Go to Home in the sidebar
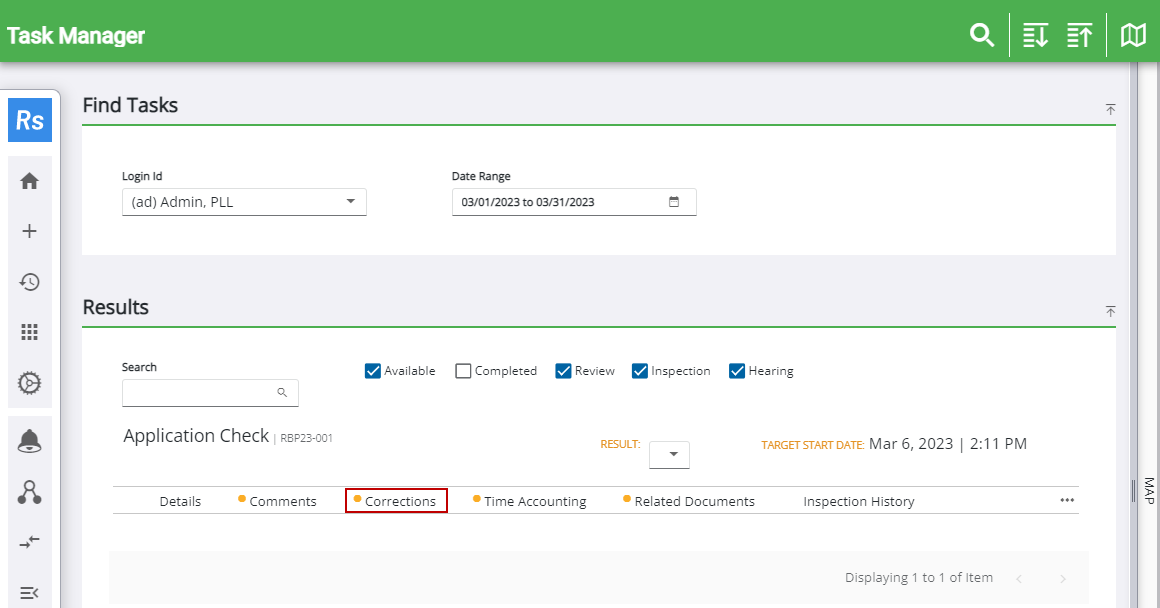The width and height of the screenshot is (1160, 608). tap(30, 181)
